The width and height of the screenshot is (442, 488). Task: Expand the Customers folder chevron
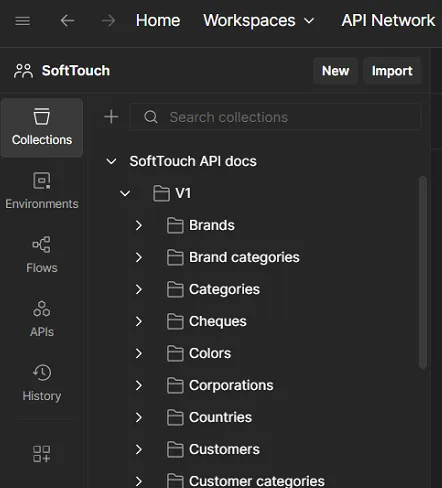coord(139,449)
